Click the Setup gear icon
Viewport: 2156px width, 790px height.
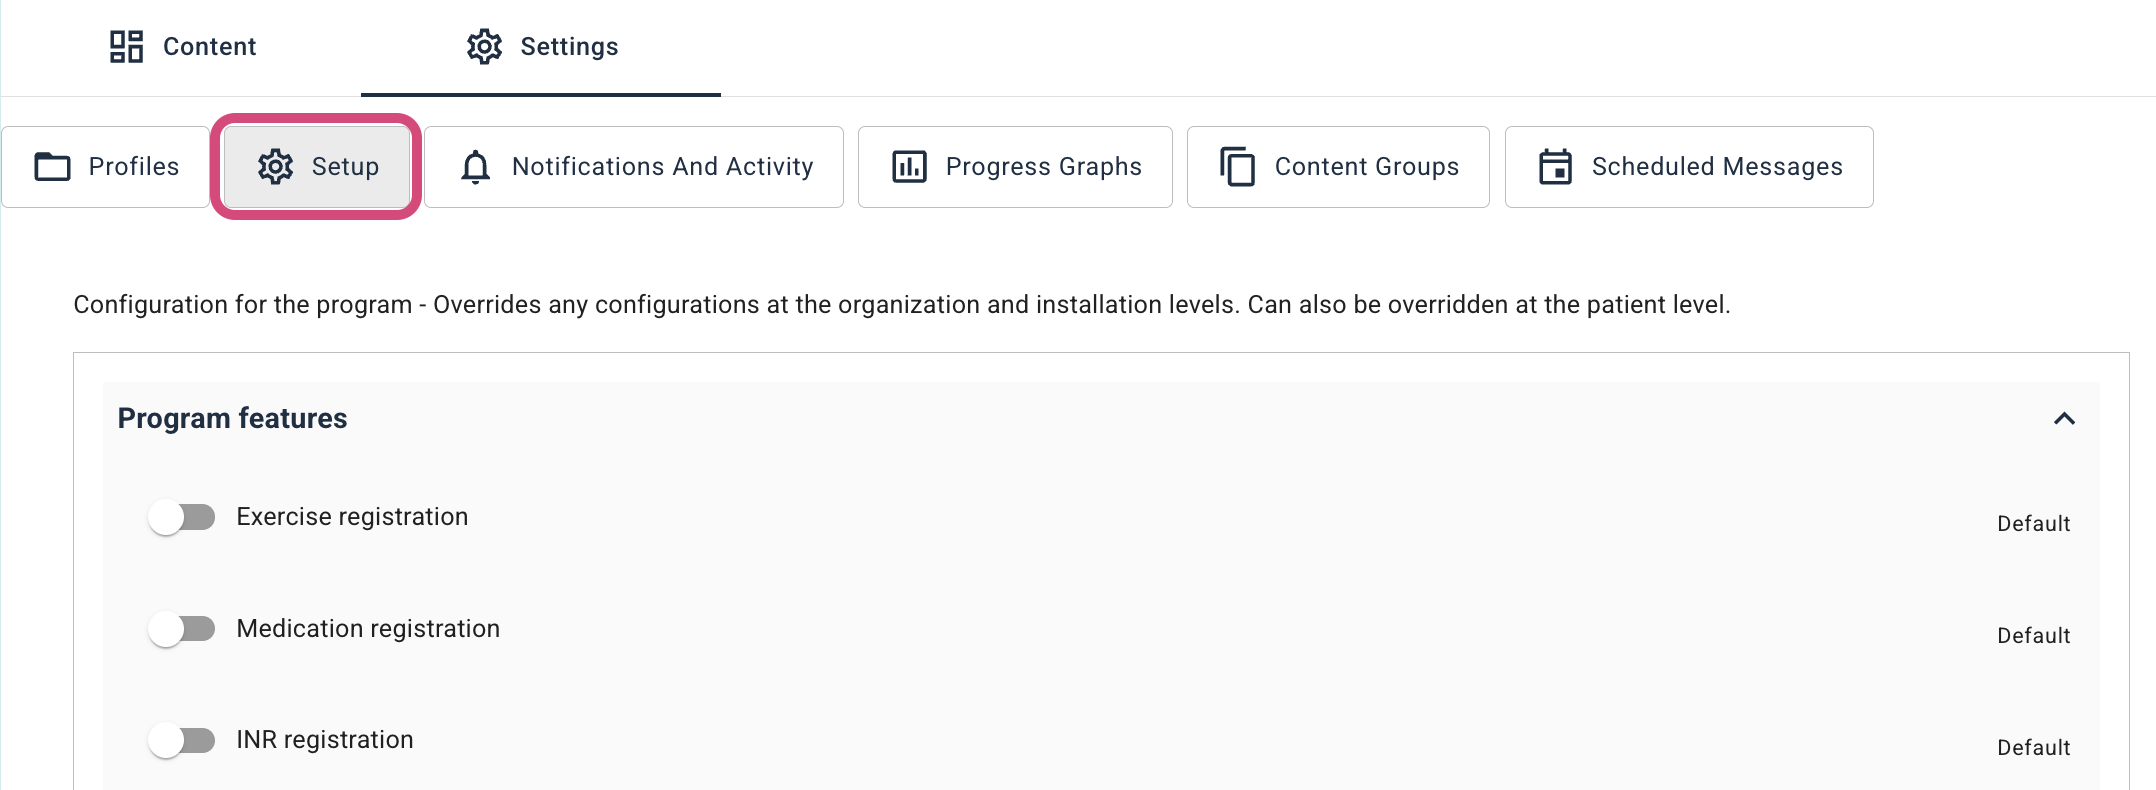[276, 167]
